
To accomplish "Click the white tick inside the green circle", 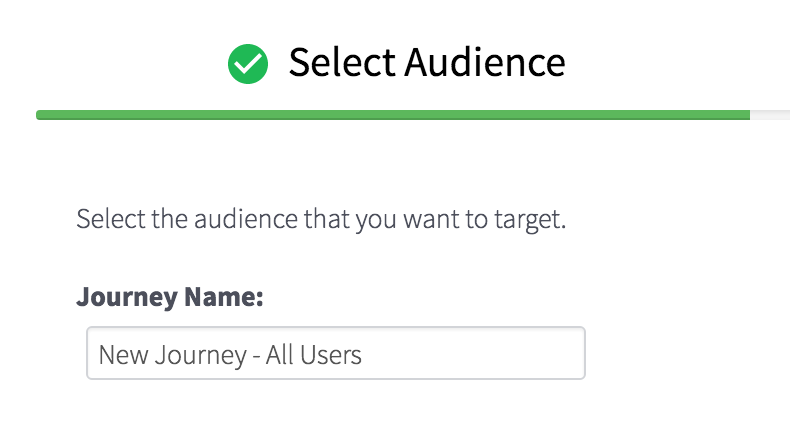I will (x=248, y=65).
